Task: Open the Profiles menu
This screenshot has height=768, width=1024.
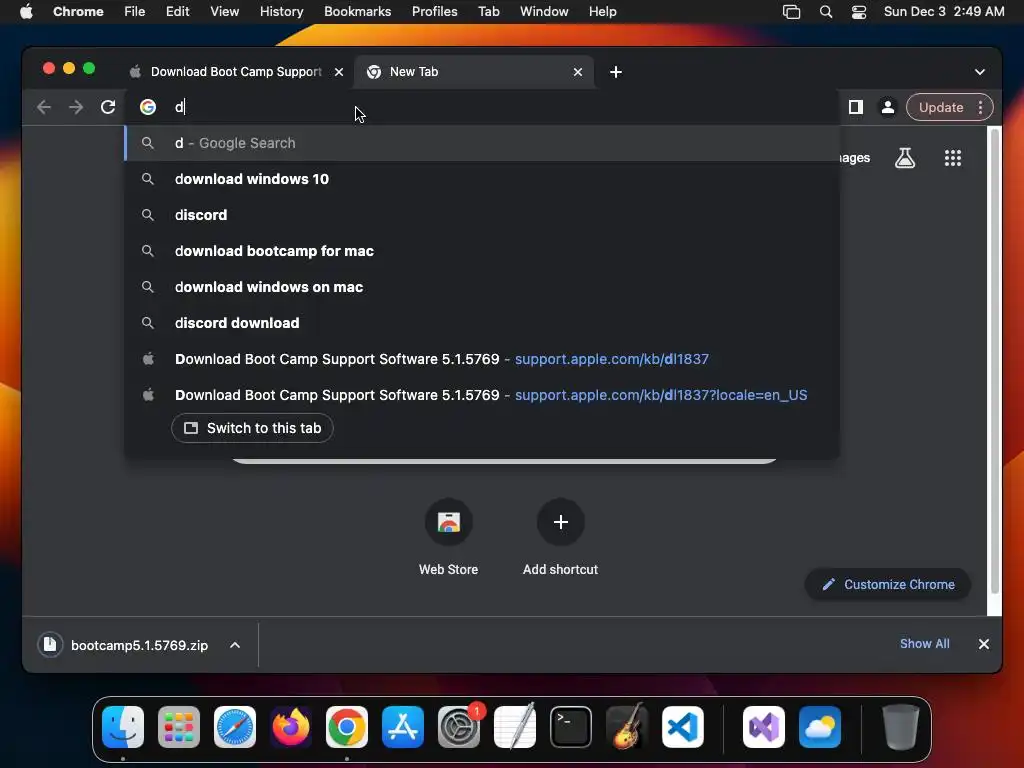Action: click(434, 12)
